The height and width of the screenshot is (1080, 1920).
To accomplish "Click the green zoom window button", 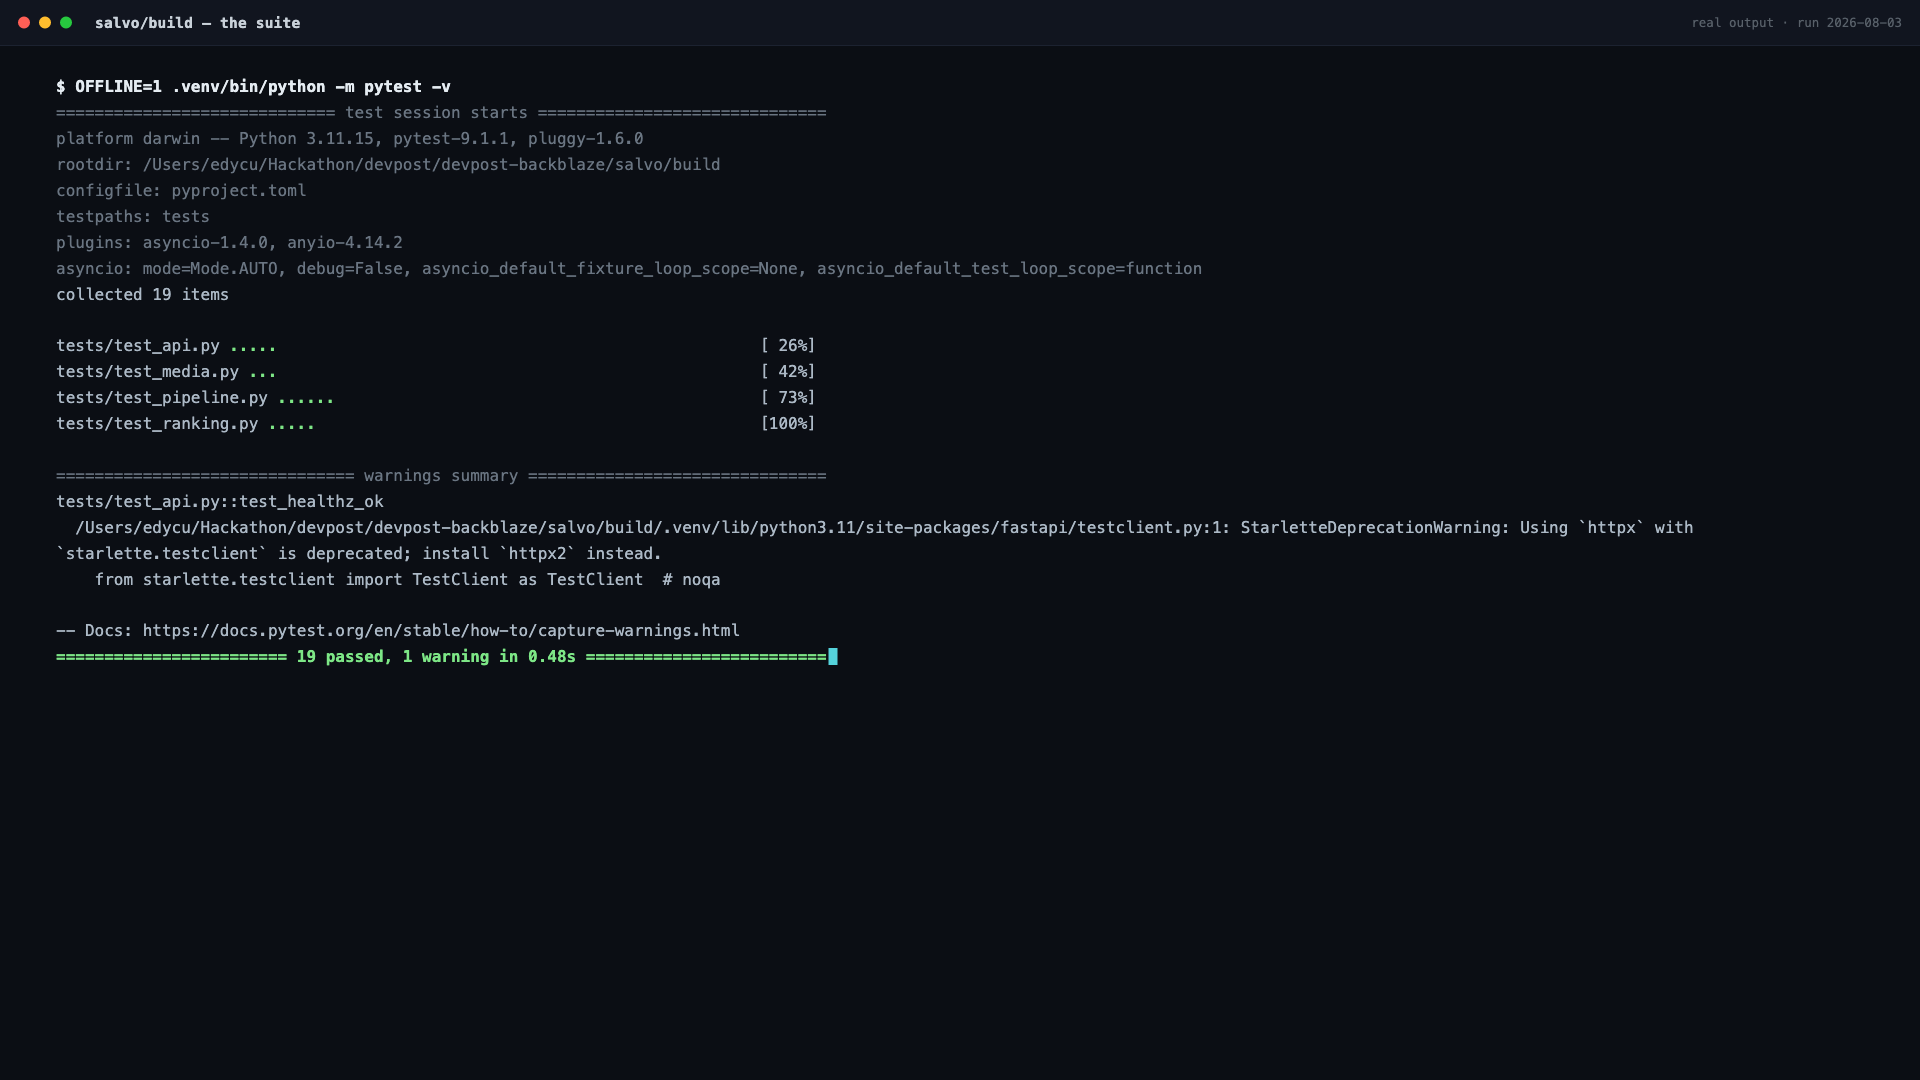I will [x=66, y=22].
